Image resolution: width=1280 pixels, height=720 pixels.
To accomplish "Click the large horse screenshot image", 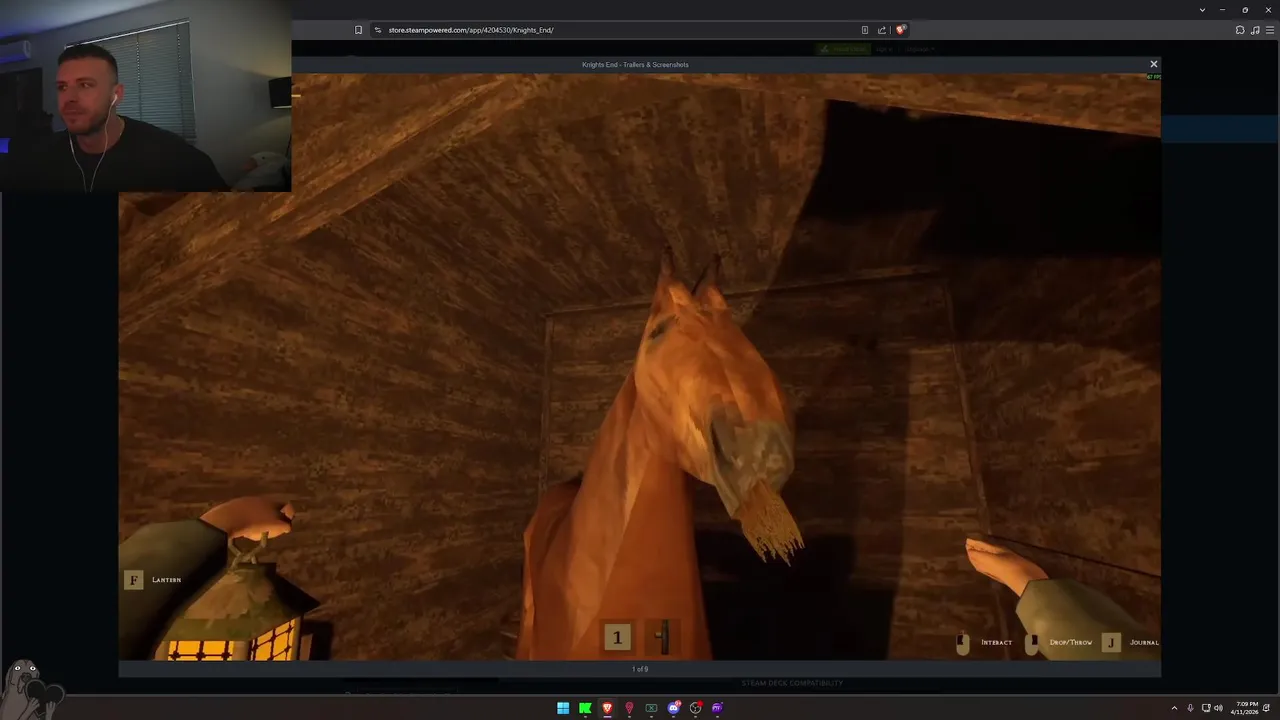I will (640, 366).
